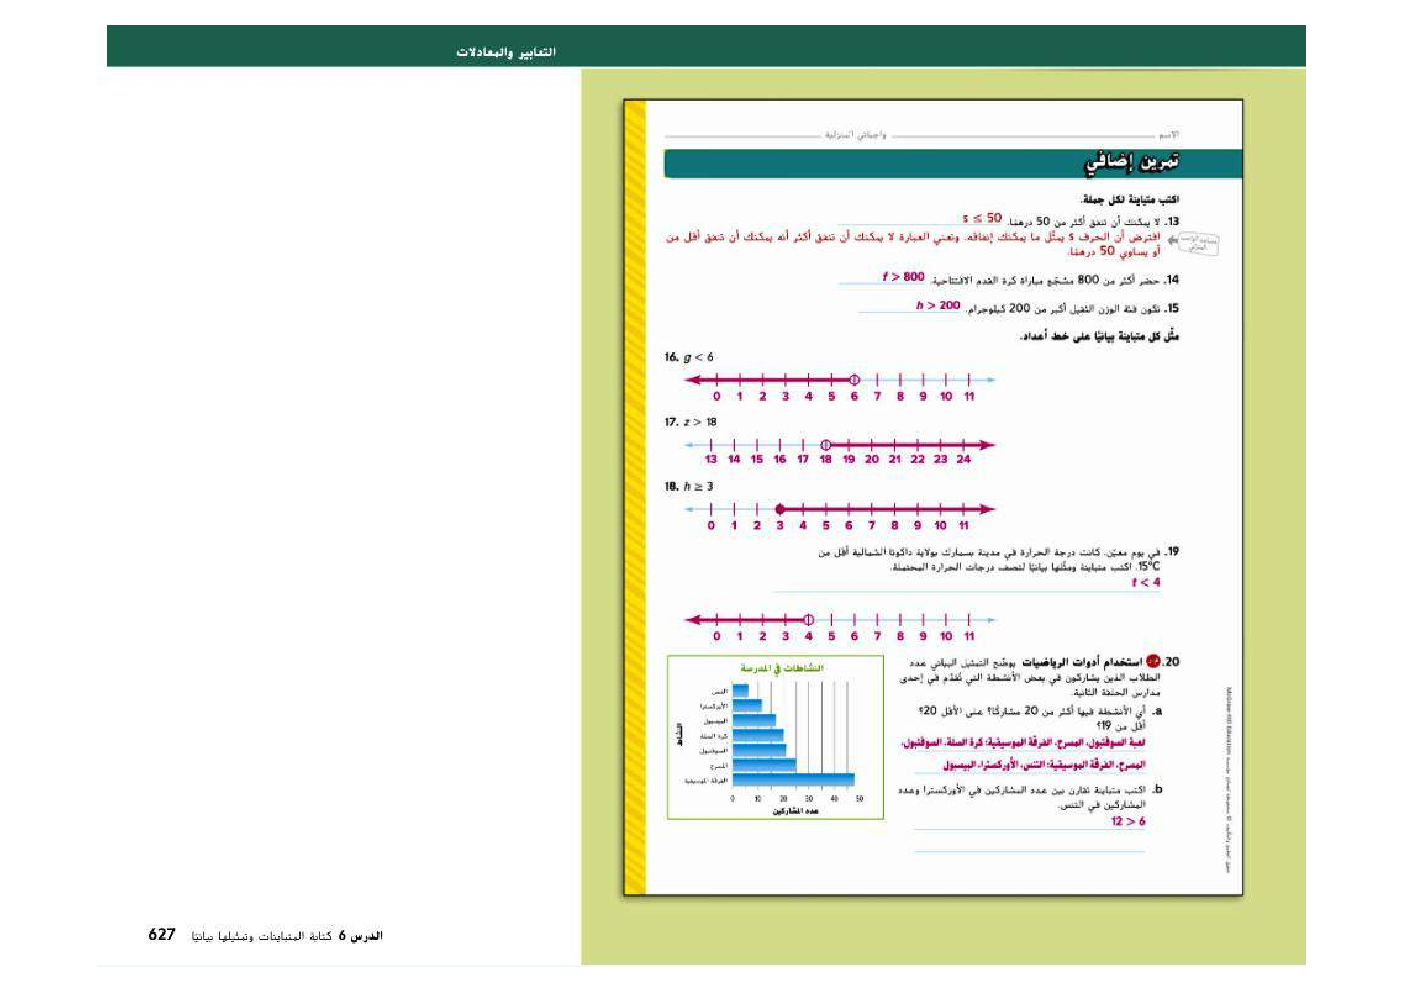1403x992 pixels.
Task: Click the open circle at 6 on g<6 line
Action: [x=854, y=380]
